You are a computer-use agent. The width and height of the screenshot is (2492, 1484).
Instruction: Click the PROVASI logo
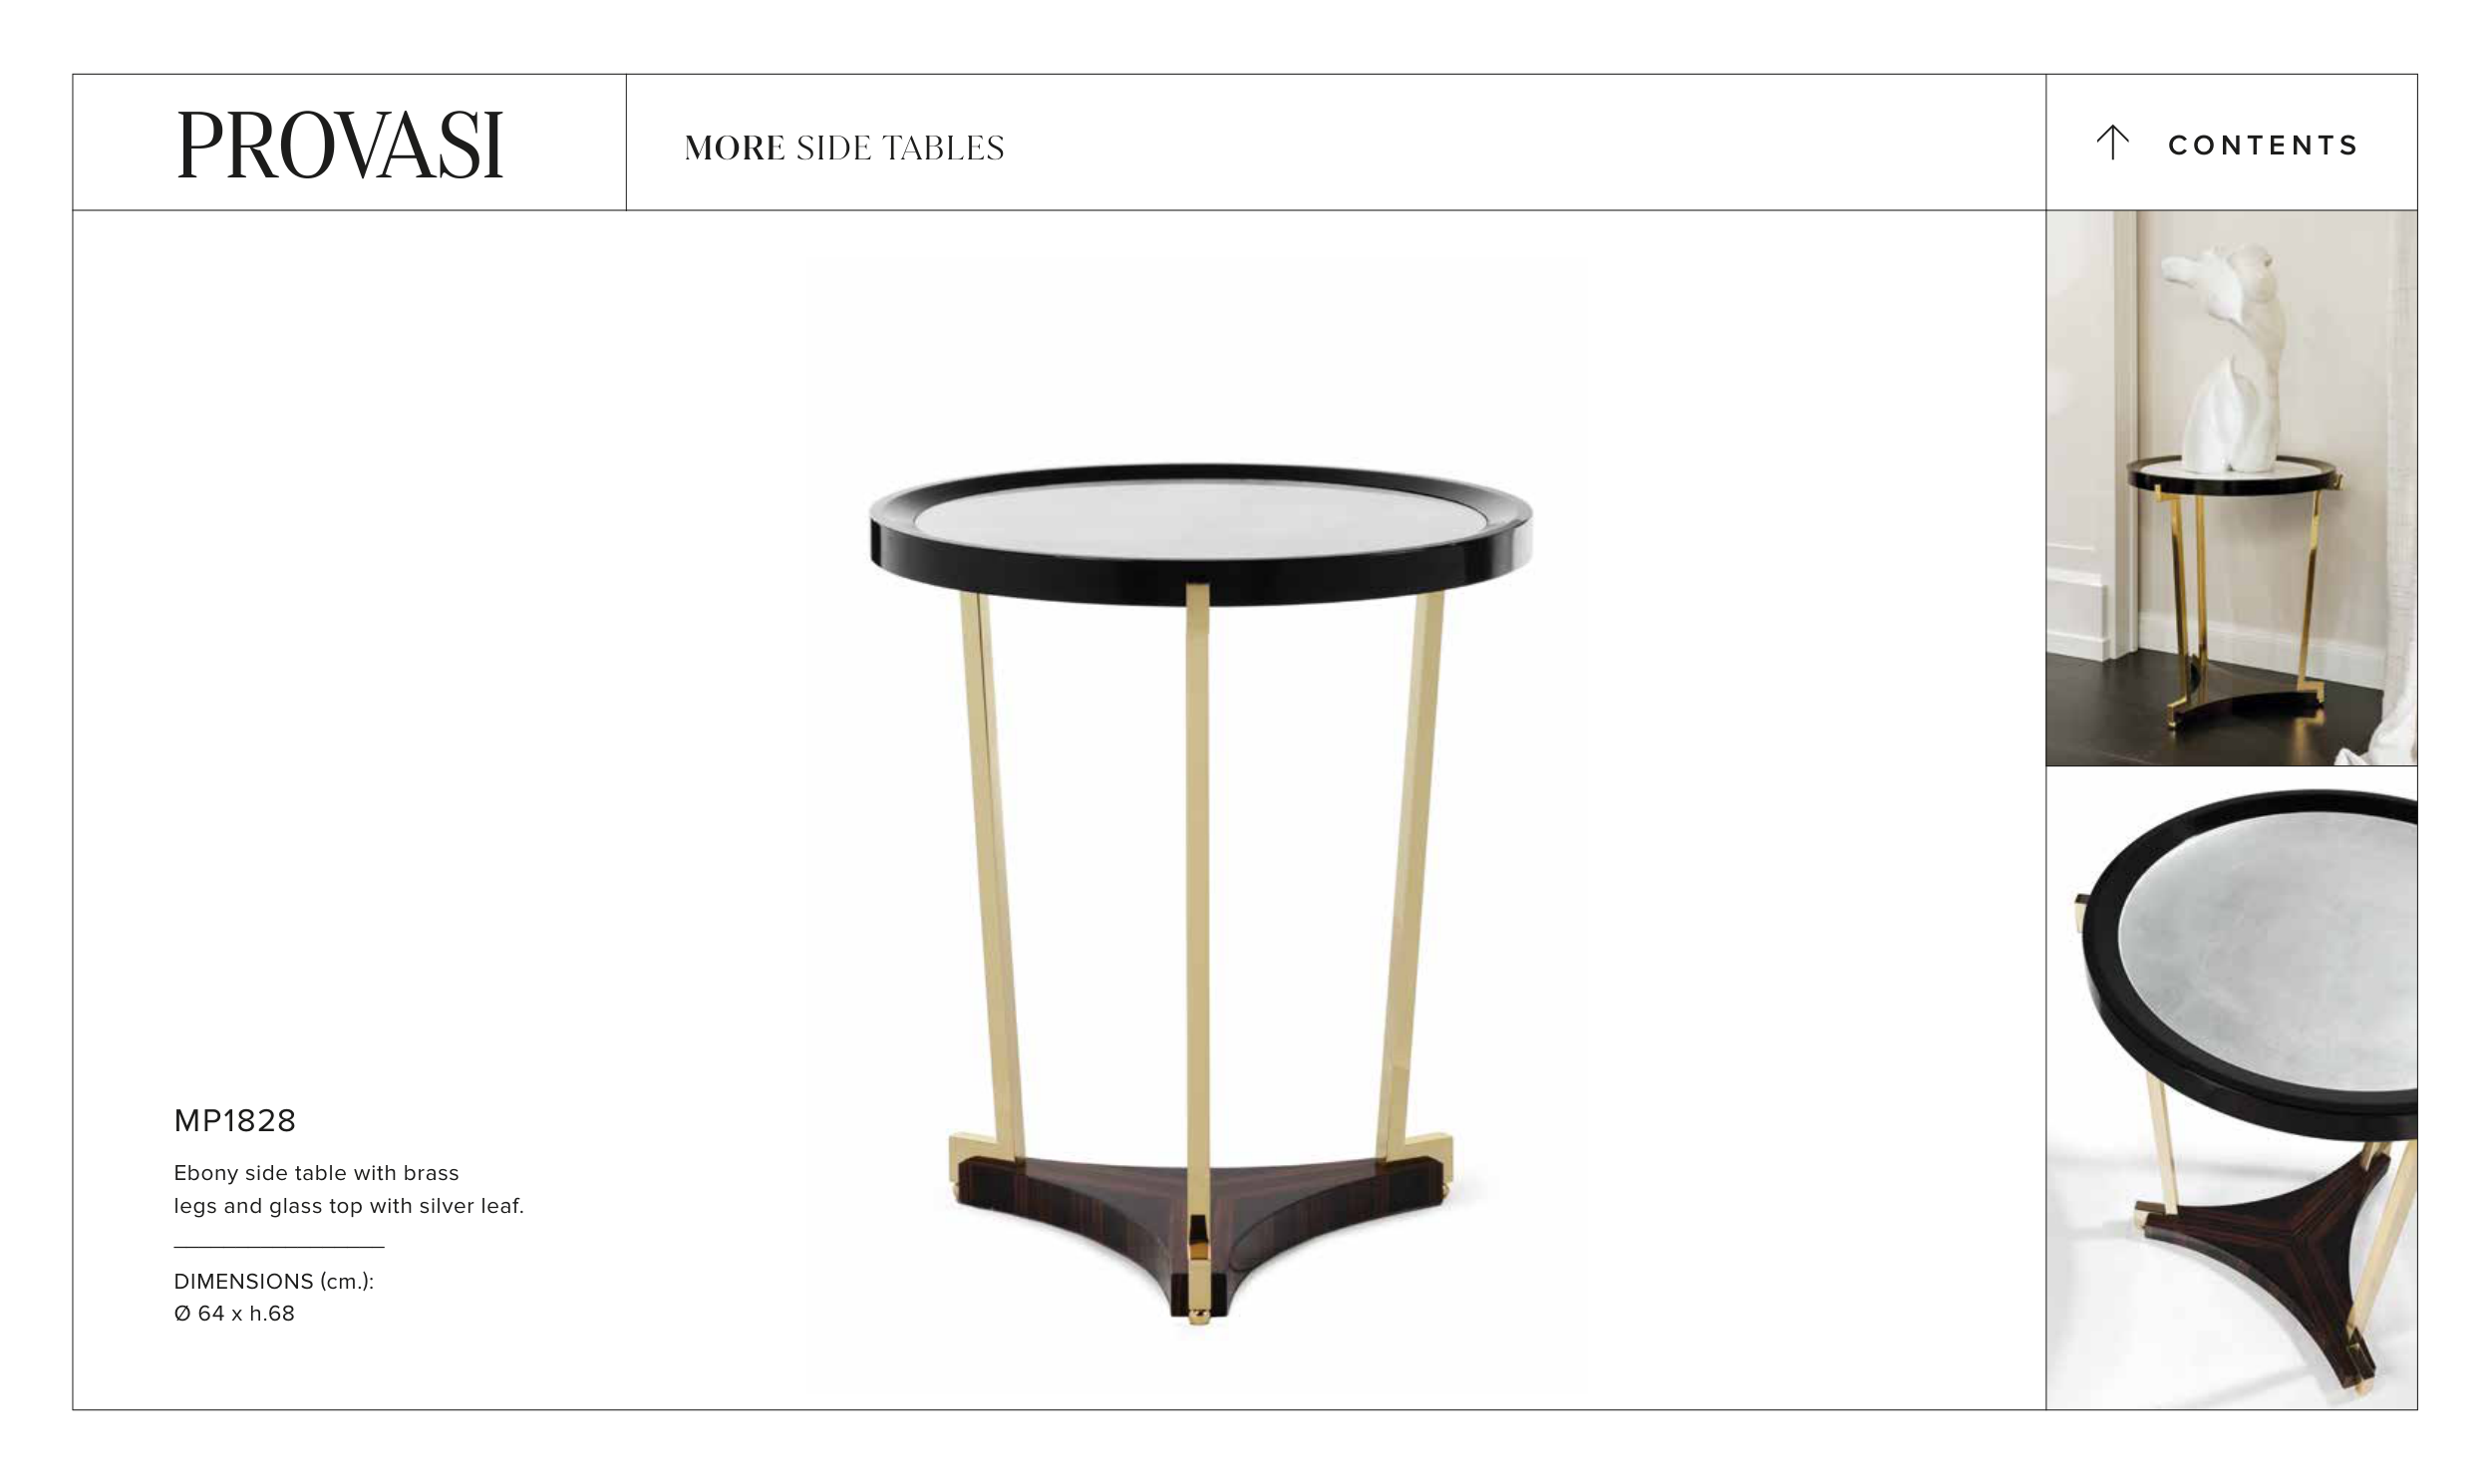340,146
